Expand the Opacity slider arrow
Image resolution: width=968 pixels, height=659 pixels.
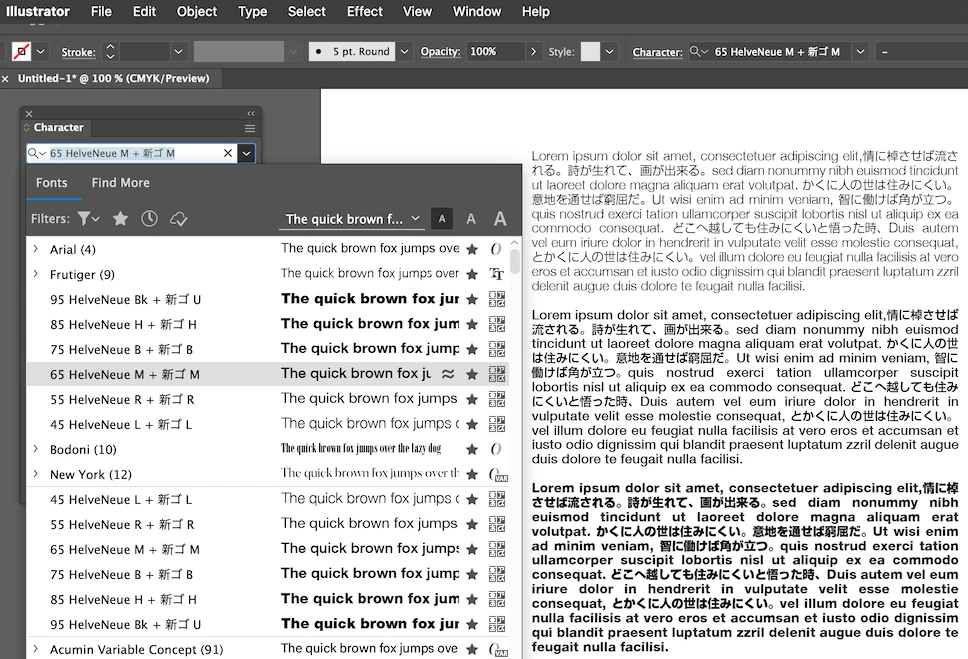pos(533,52)
